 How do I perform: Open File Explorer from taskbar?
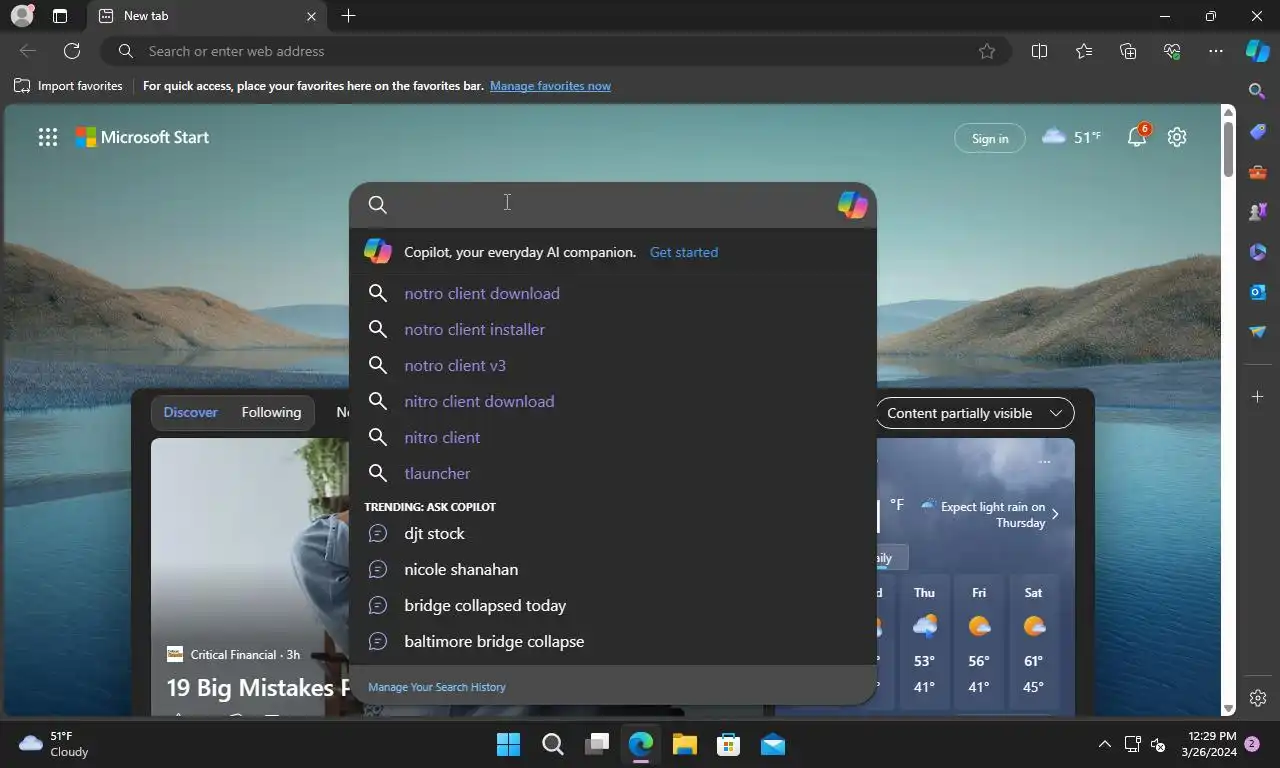coord(684,744)
